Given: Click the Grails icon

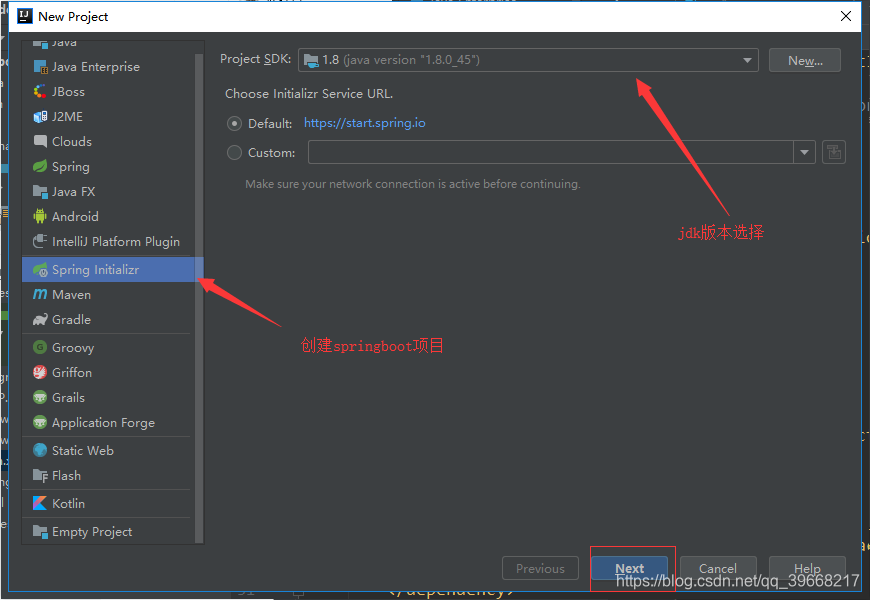Looking at the screenshot, I should (x=40, y=397).
